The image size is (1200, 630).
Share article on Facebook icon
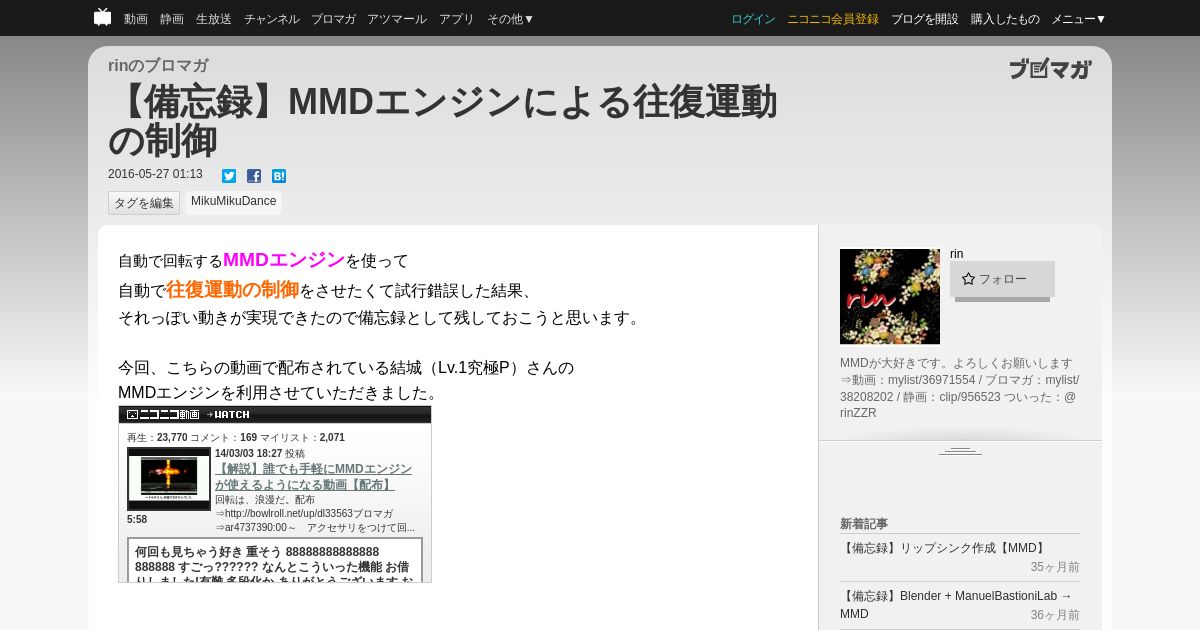coord(254,176)
